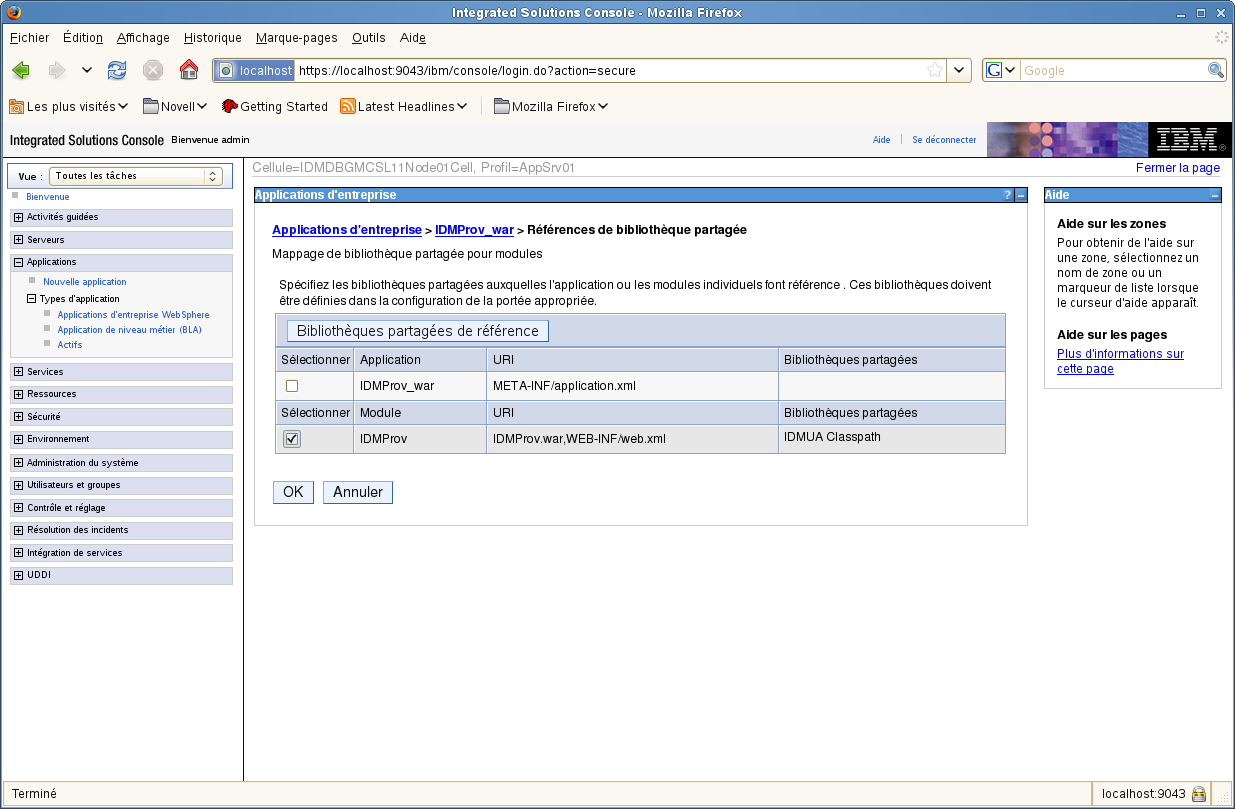This screenshot has width=1235, height=809.
Task: Expand the UDDI section
Action: [19, 575]
